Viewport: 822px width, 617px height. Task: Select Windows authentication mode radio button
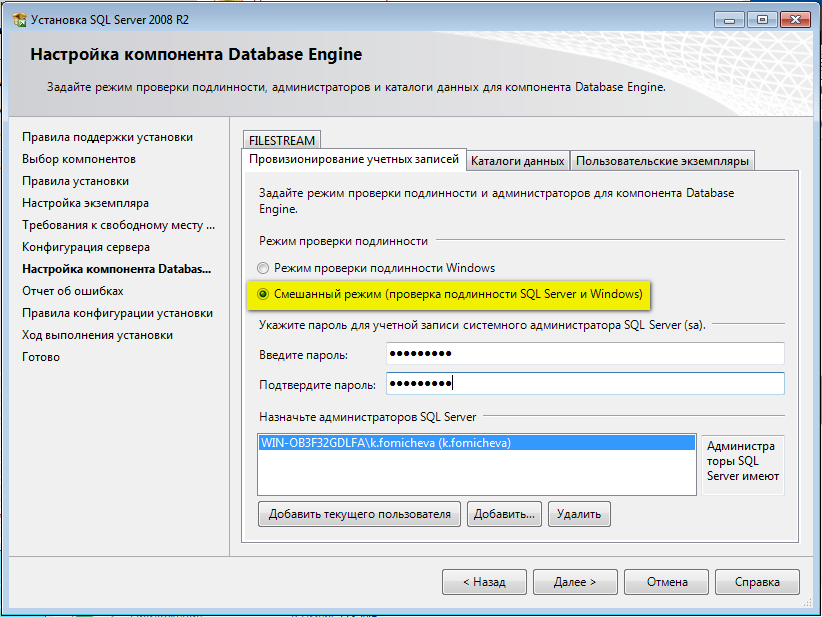(x=263, y=268)
